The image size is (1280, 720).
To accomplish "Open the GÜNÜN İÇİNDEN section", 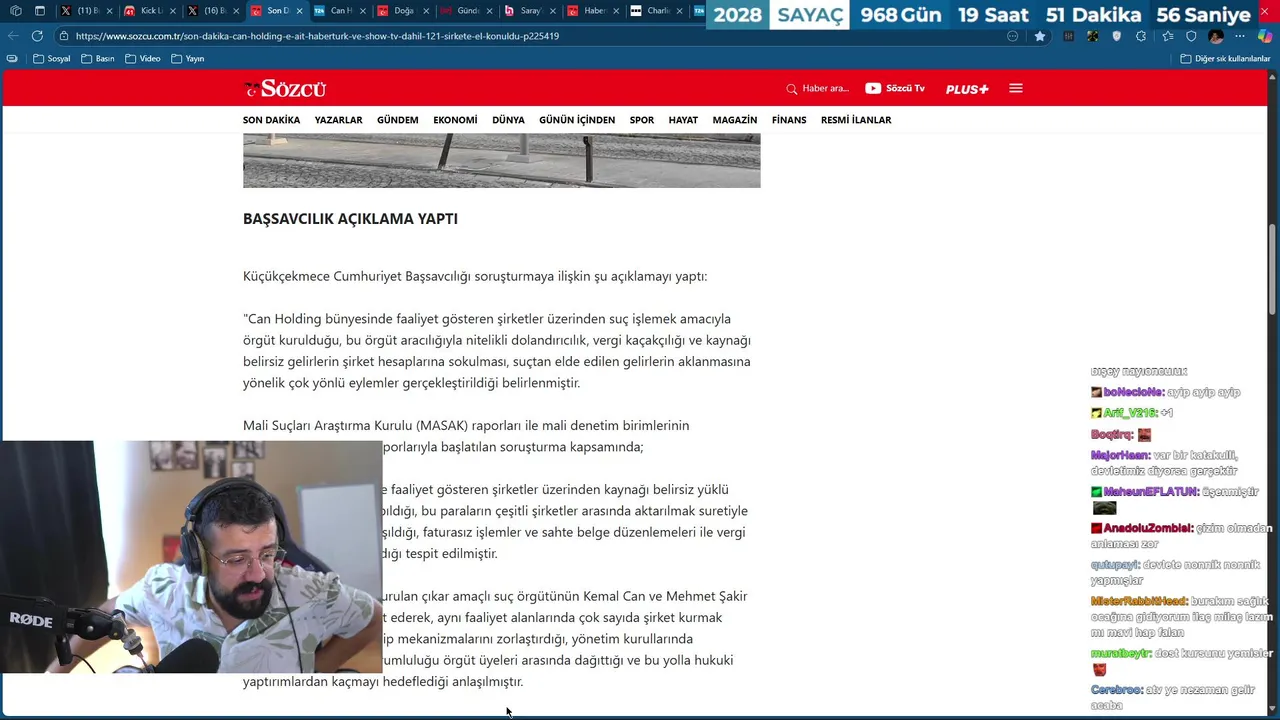I will (577, 120).
